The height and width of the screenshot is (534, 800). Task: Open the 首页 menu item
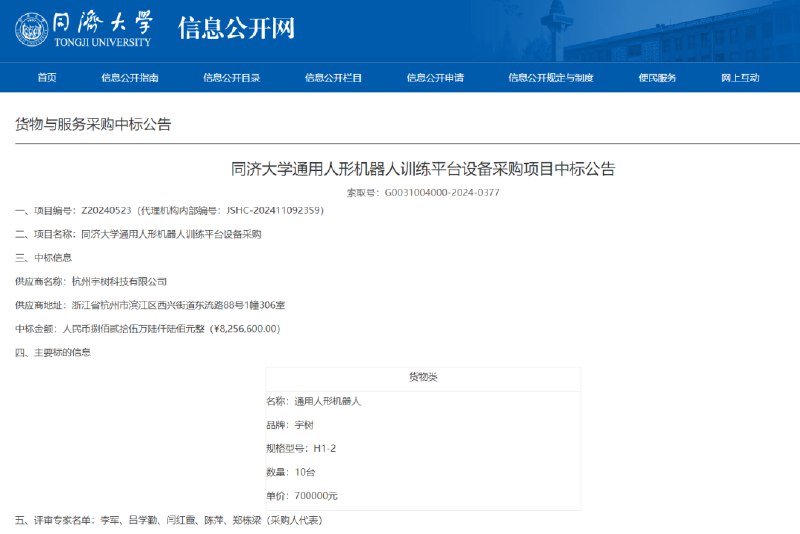[x=47, y=78]
